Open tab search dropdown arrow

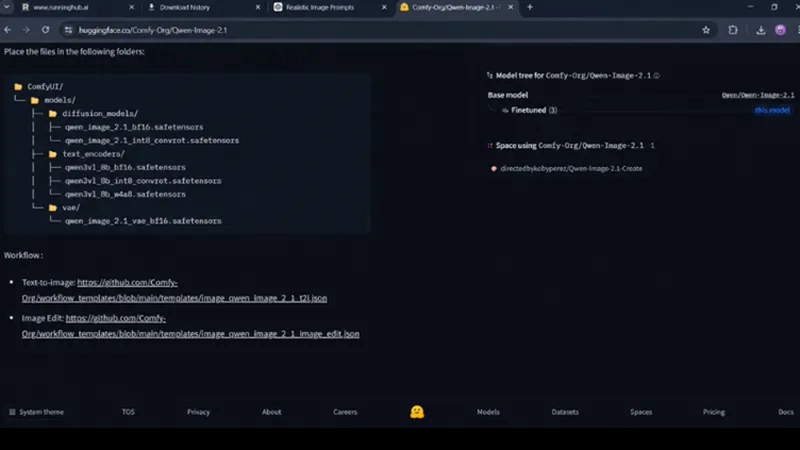pyautogui.click(x=7, y=7)
